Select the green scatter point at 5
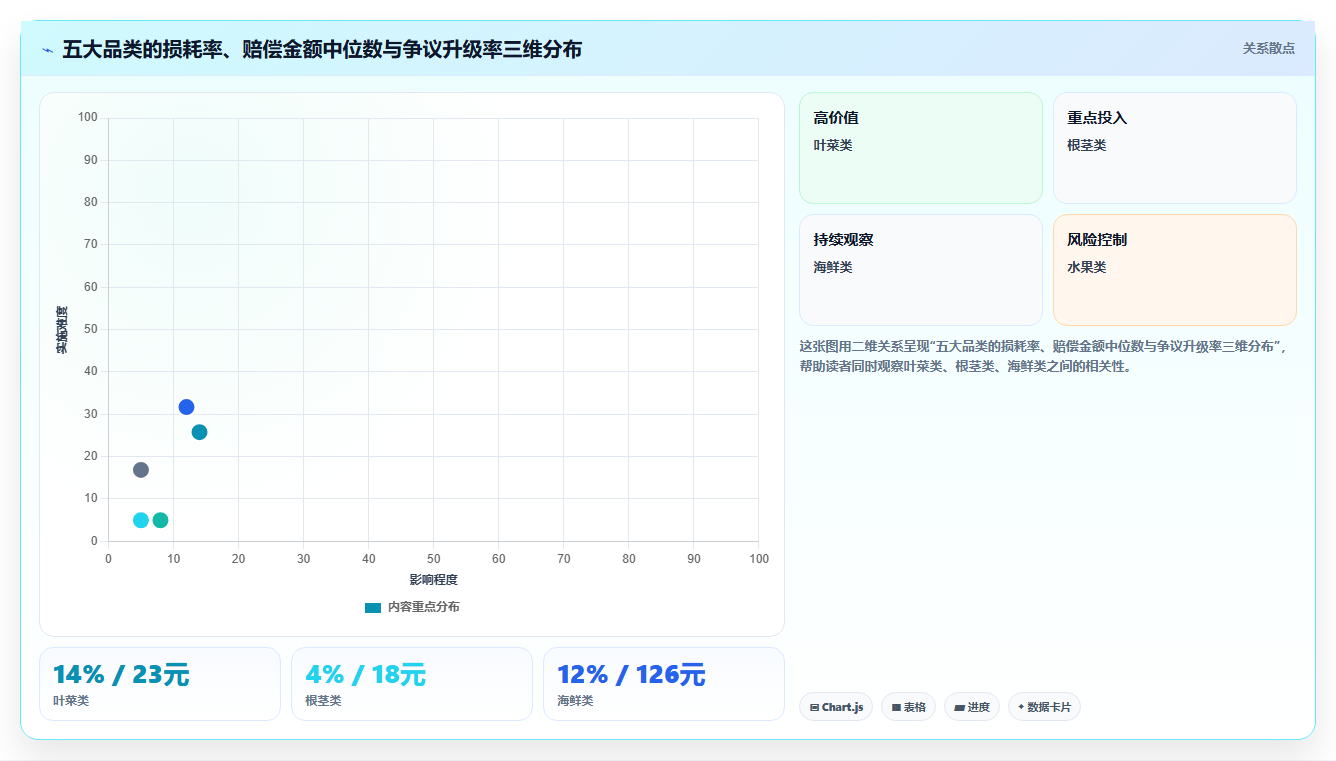 point(160,520)
